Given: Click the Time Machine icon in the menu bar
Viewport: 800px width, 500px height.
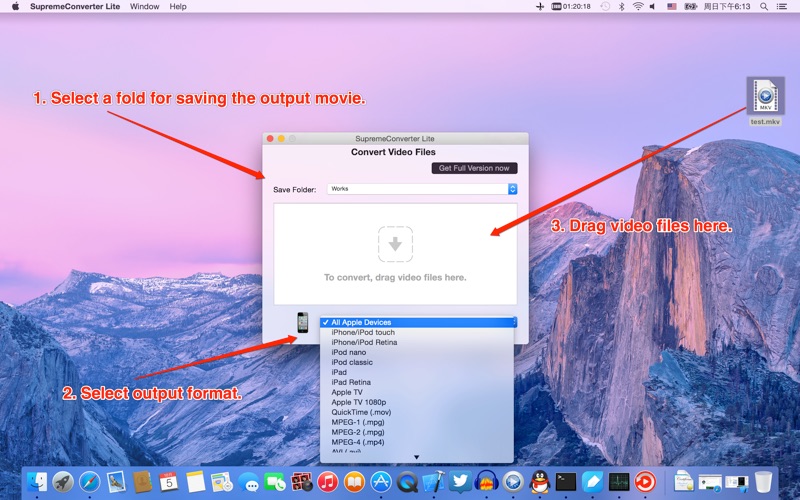Looking at the screenshot, I should 605,7.
